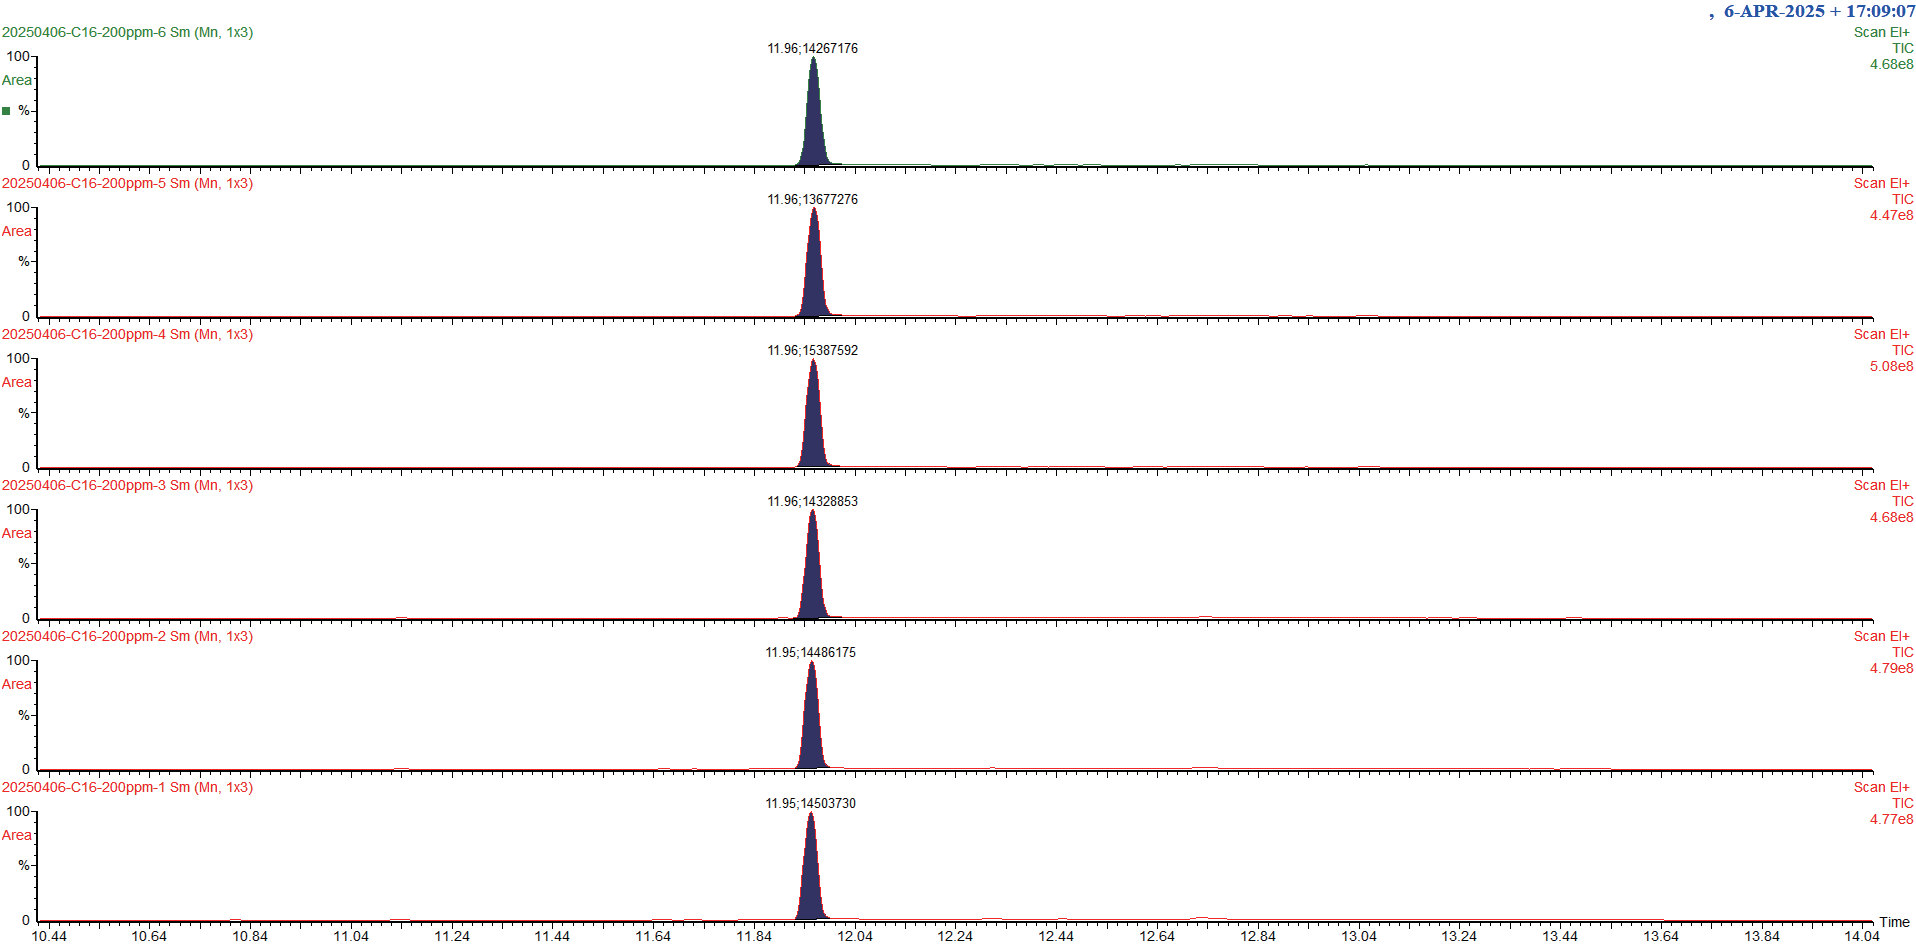The width and height of the screenshot is (1916, 944).
Task: Click the 4.77e8 intensity value
Action: (x=1891, y=819)
